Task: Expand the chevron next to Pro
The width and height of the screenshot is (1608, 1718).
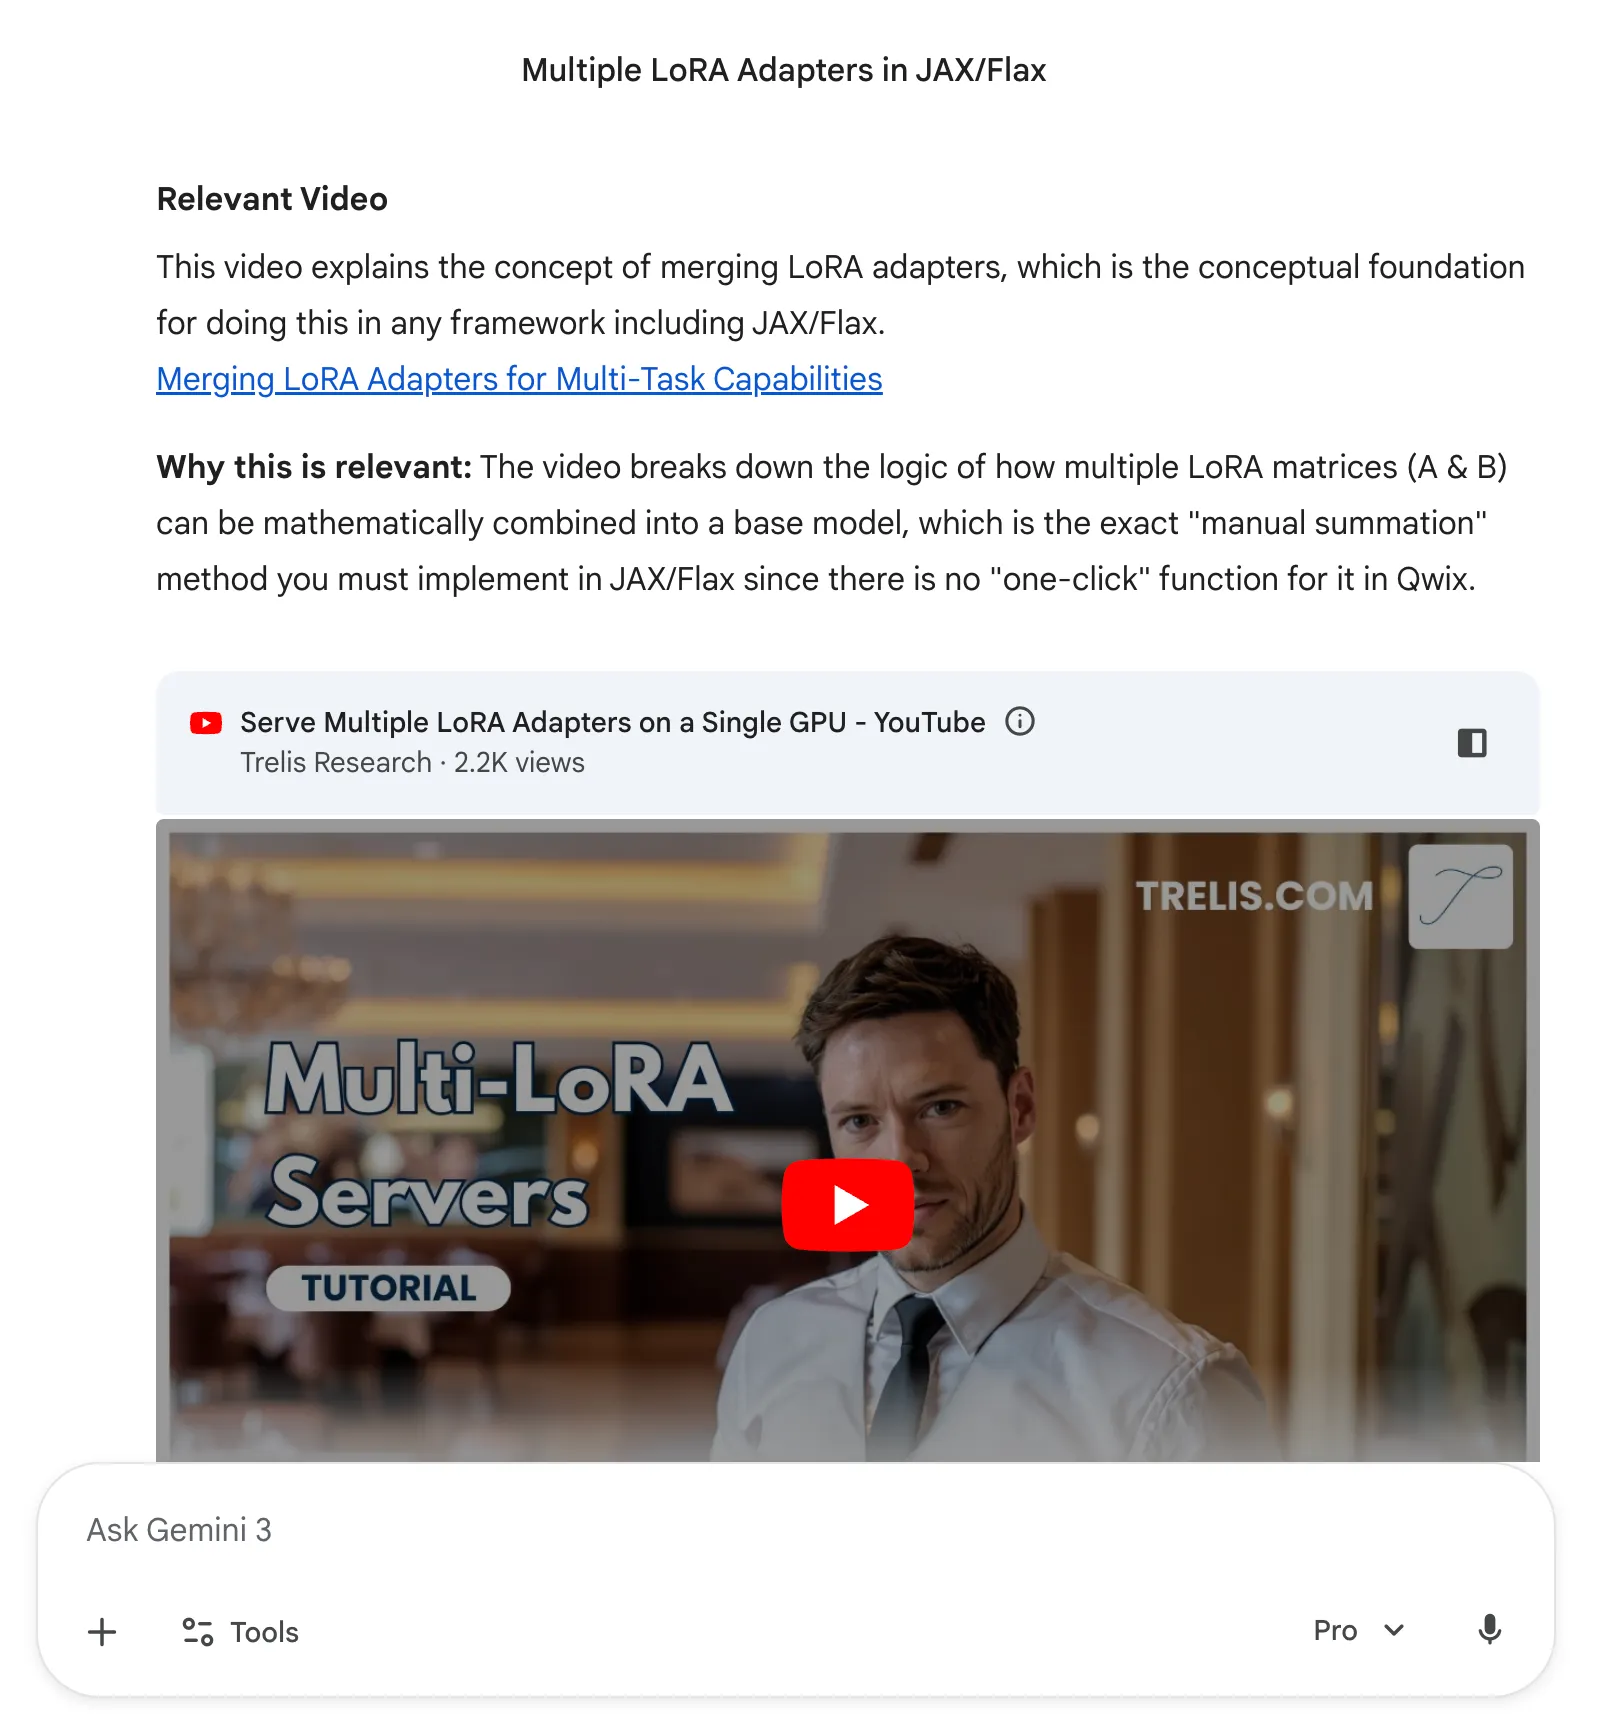Action: (1394, 1630)
